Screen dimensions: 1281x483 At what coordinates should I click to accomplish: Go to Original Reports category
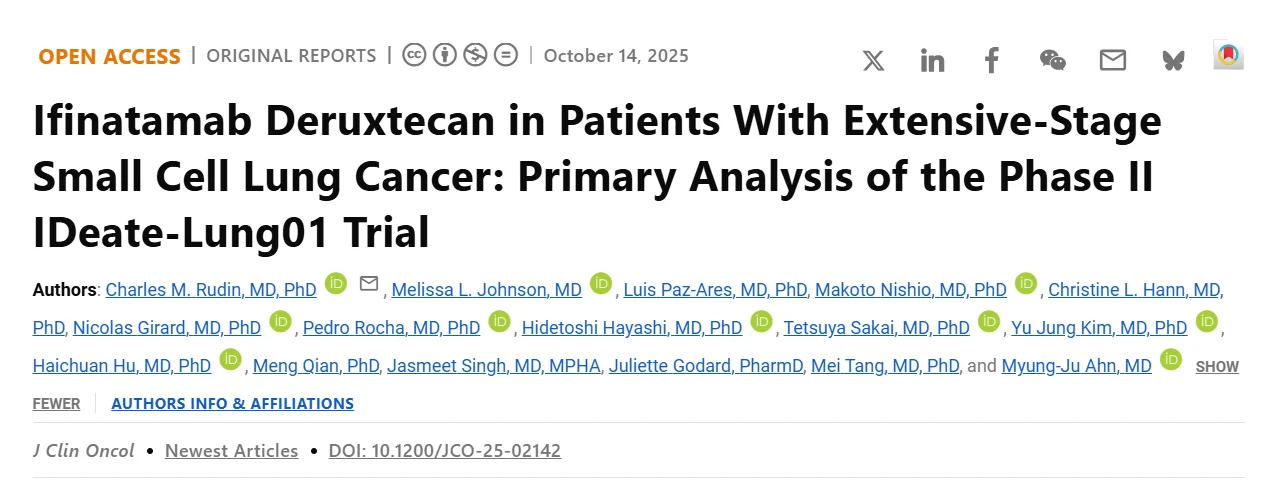pos(291,56)
